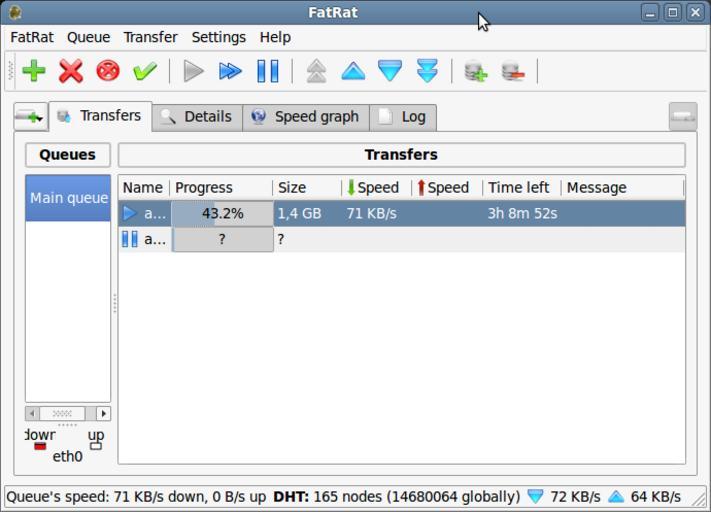
Task: Select Main queue in the queues list
Action: (68, 198)
